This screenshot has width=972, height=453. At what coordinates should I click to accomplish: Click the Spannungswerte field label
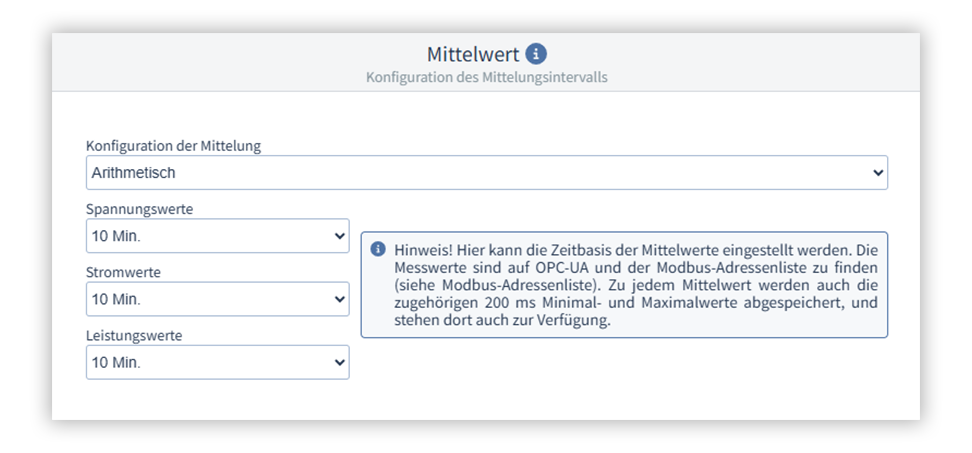tap(139, 209)
